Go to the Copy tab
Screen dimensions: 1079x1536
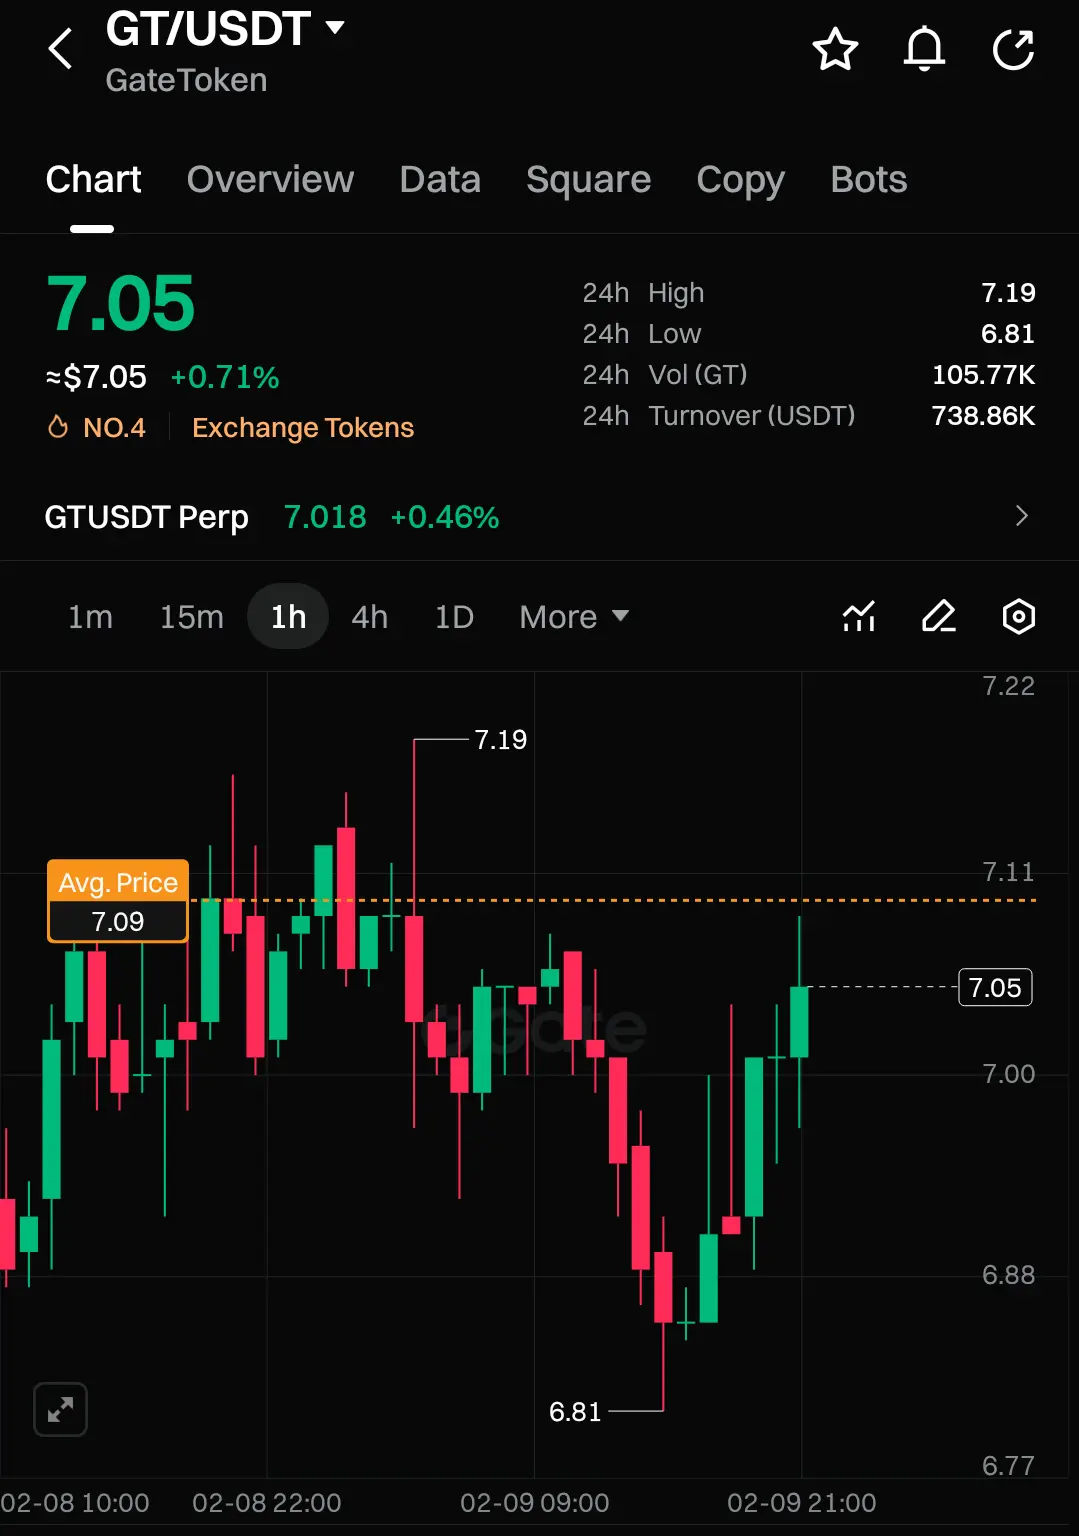[x=740, y=180]
